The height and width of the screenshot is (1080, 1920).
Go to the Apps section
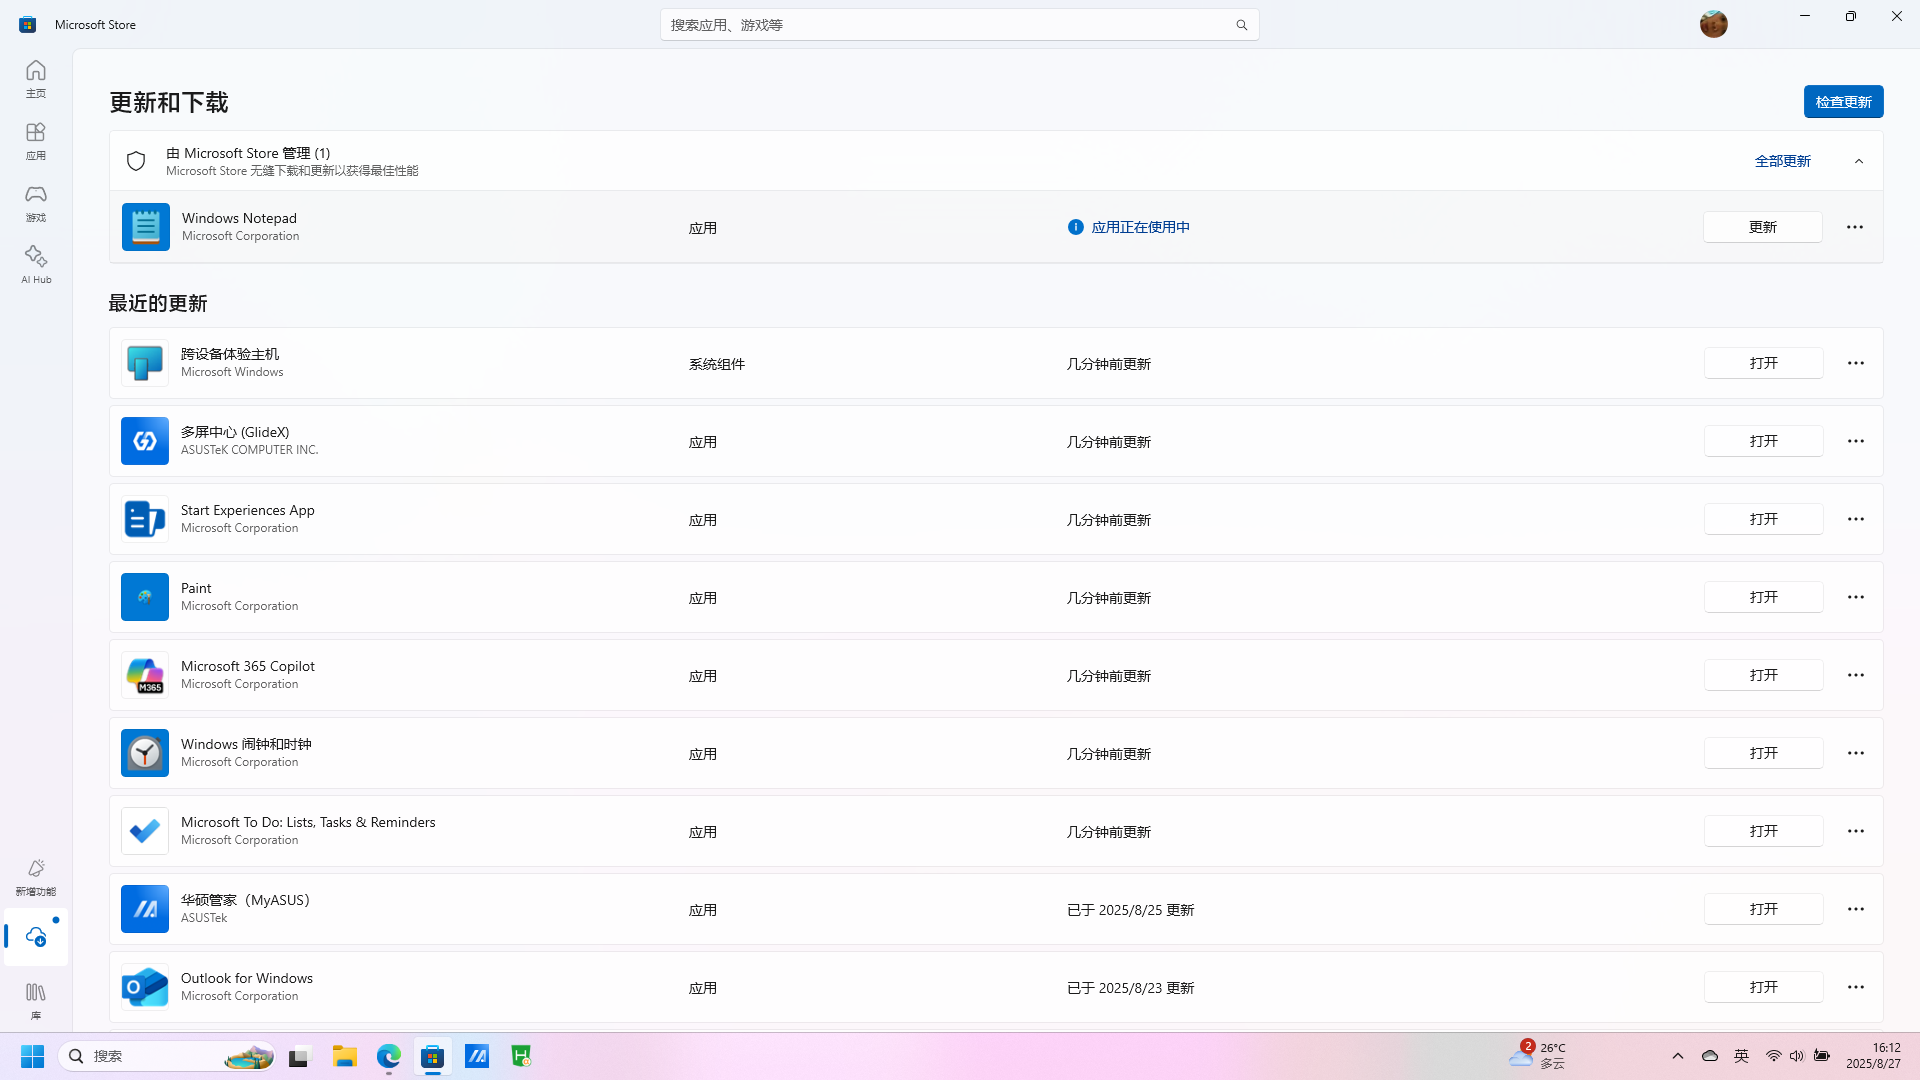pos(36,141)
